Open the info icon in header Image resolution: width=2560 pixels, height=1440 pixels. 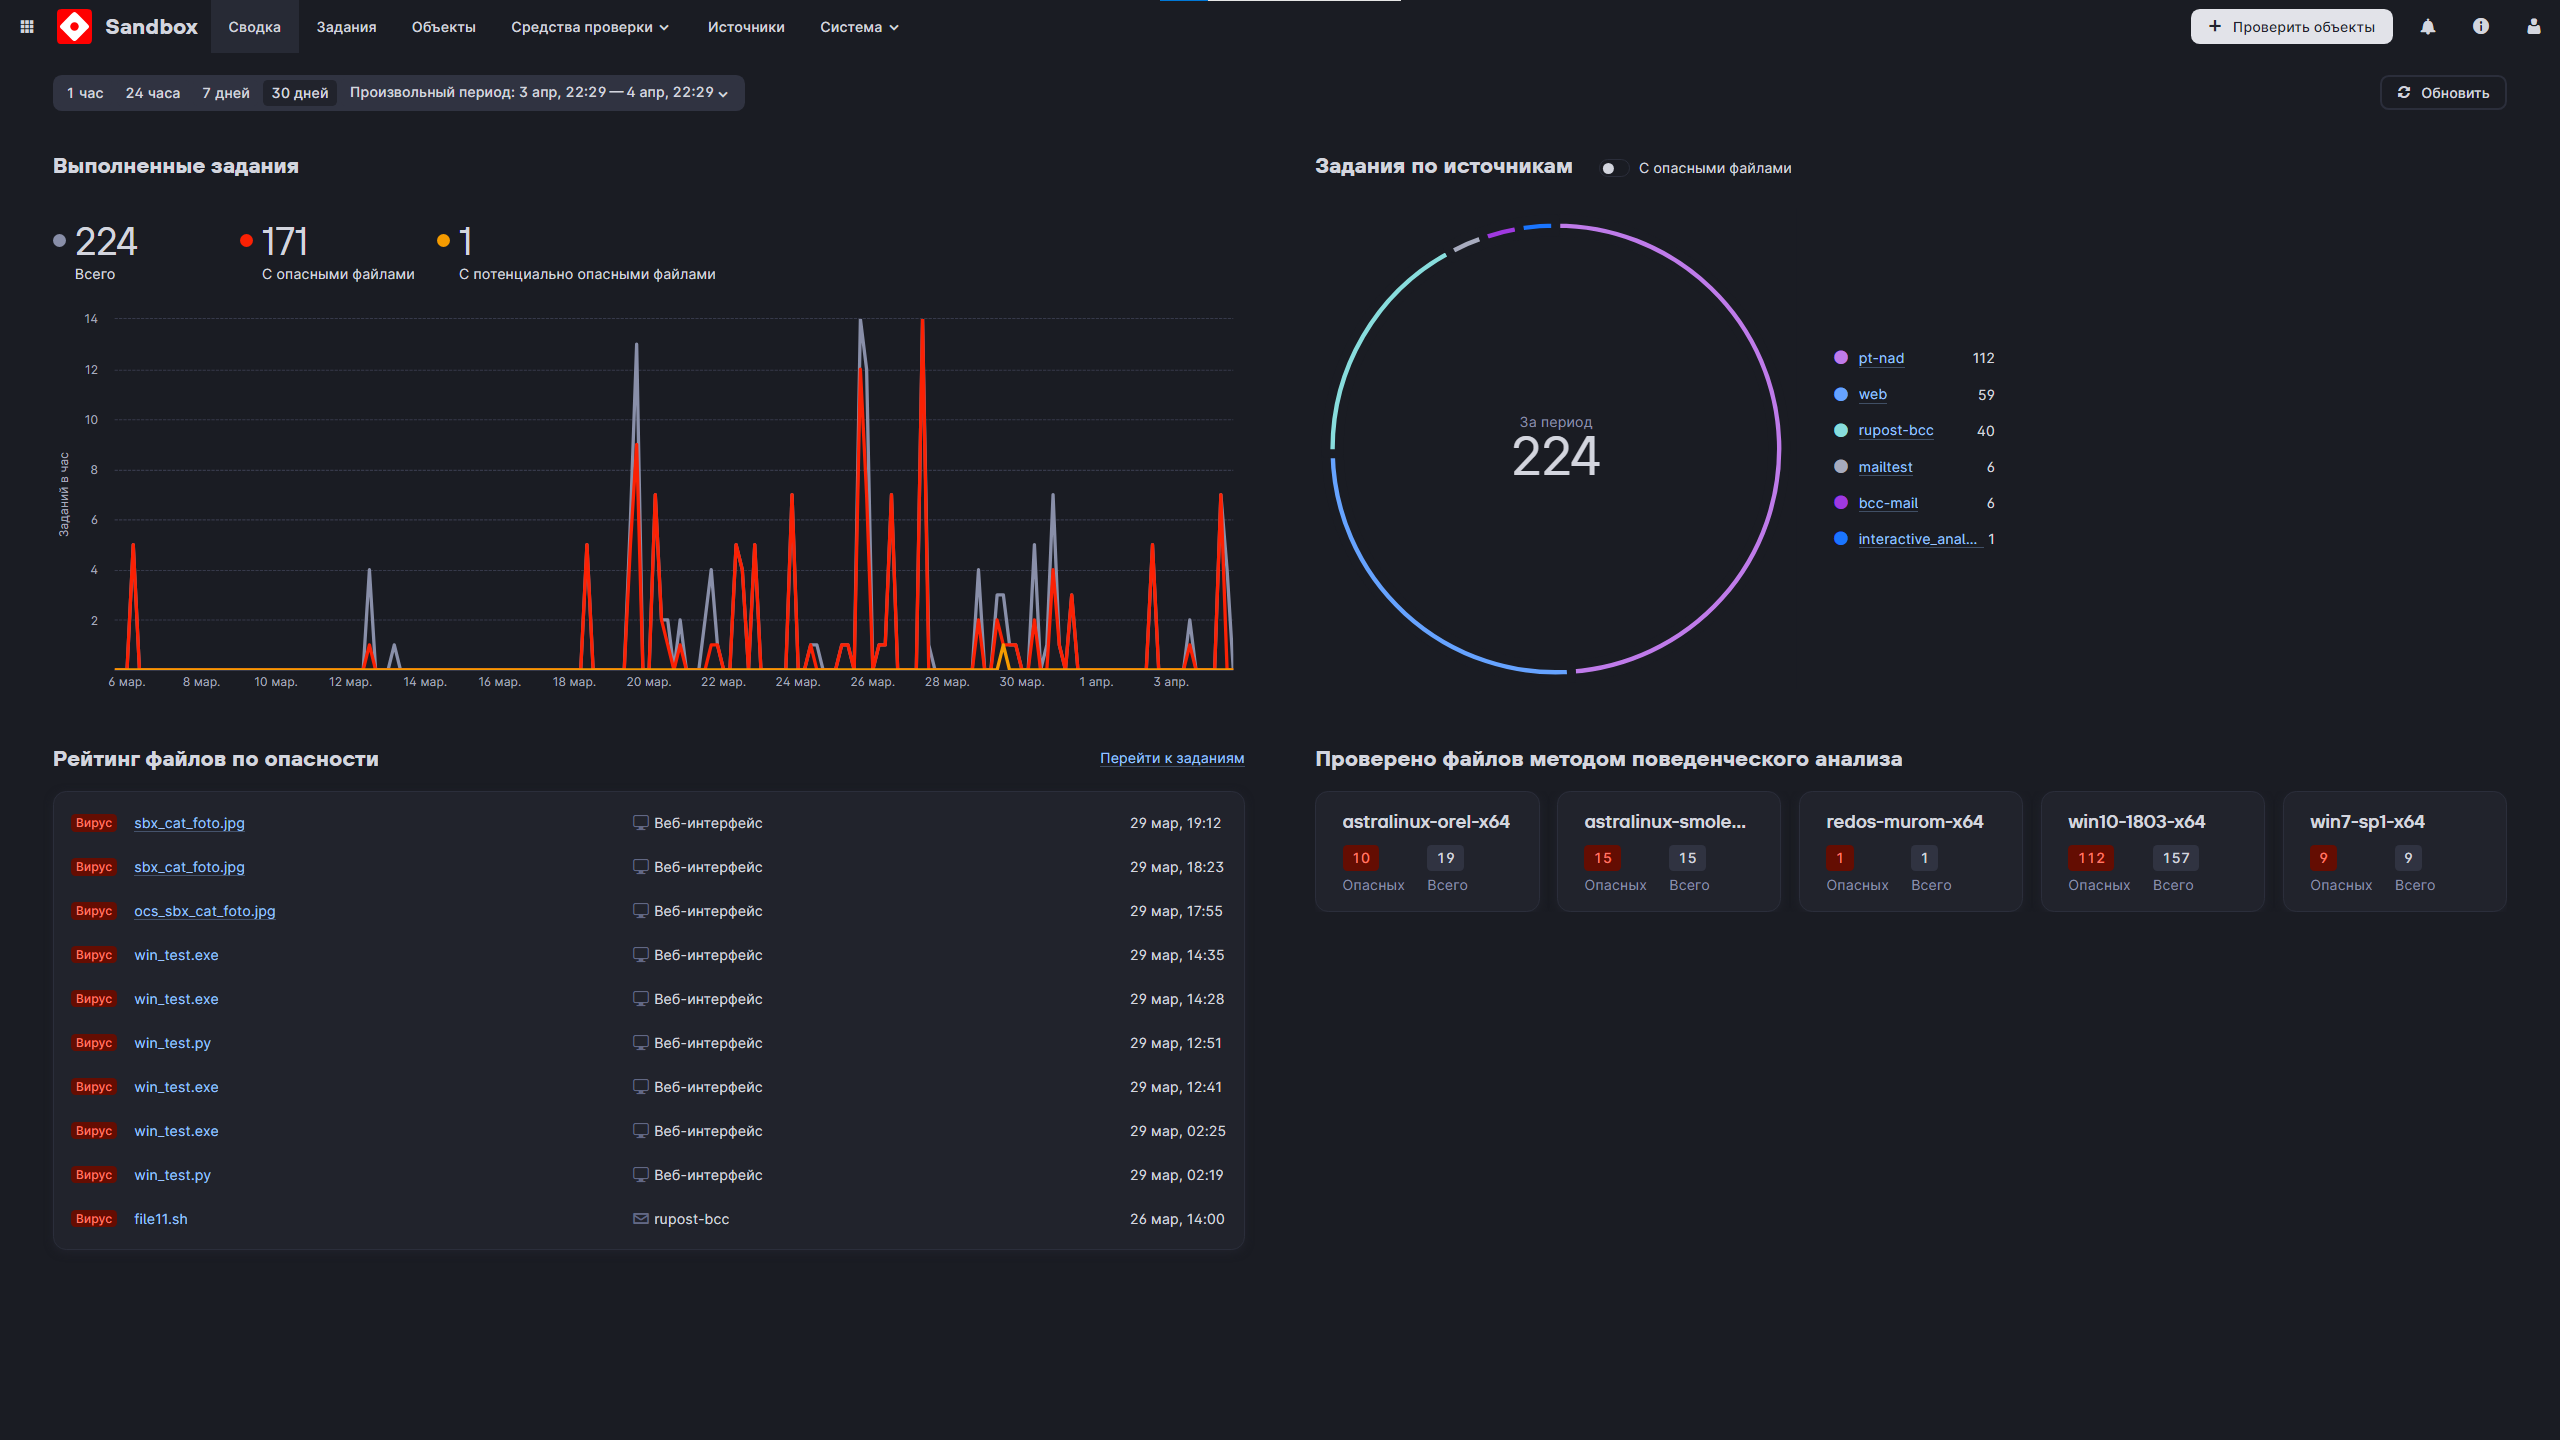(2481, 27)
